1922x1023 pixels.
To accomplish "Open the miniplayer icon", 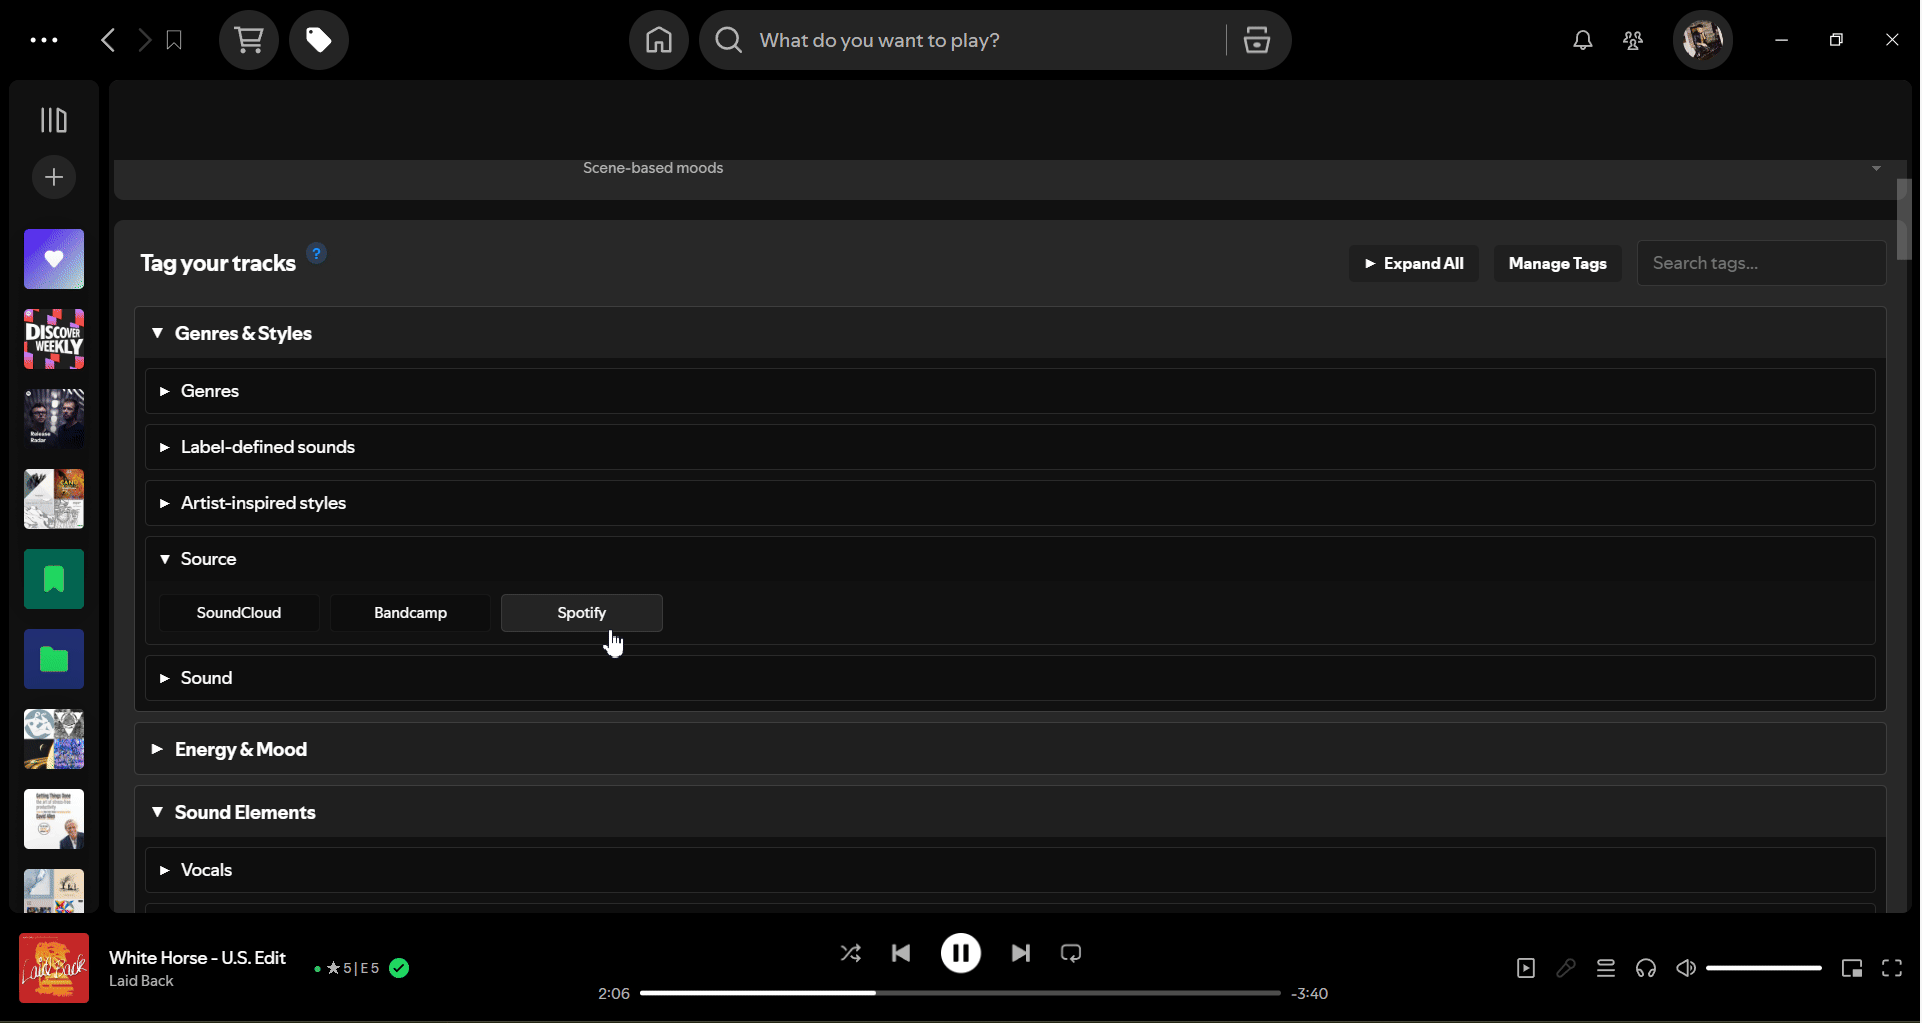I will pos(1852,968).
